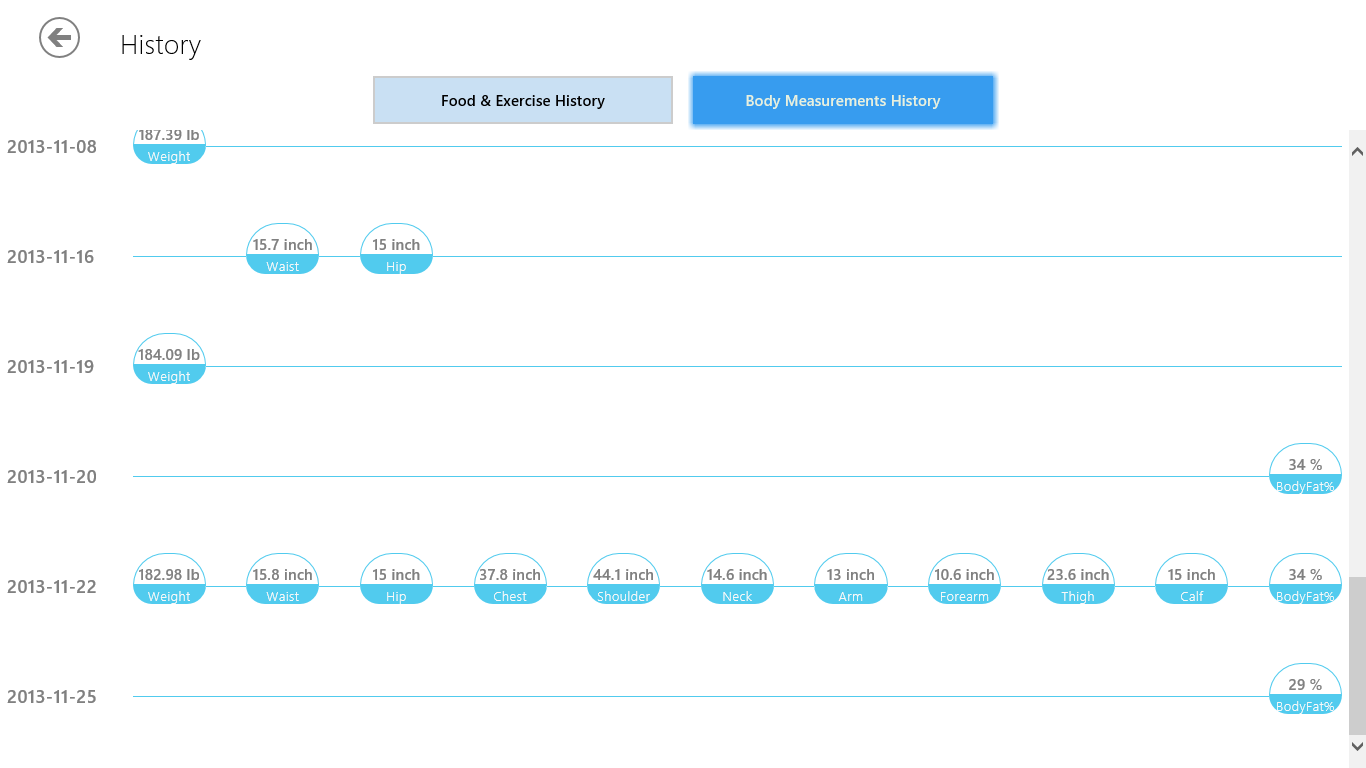
Task: Click the back arrow icon
Action: point(59,38)
